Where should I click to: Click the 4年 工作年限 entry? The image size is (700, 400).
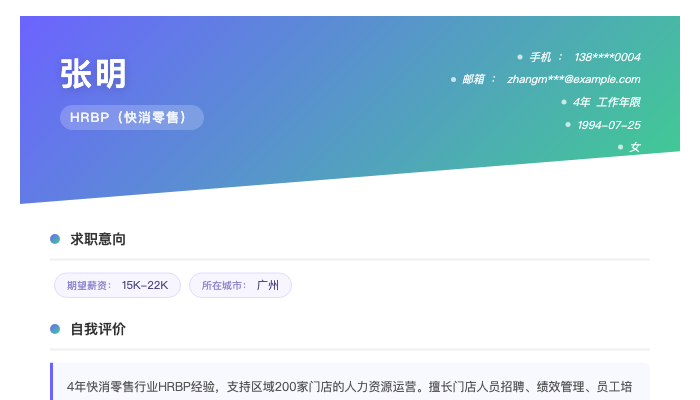tap(606, 102)
